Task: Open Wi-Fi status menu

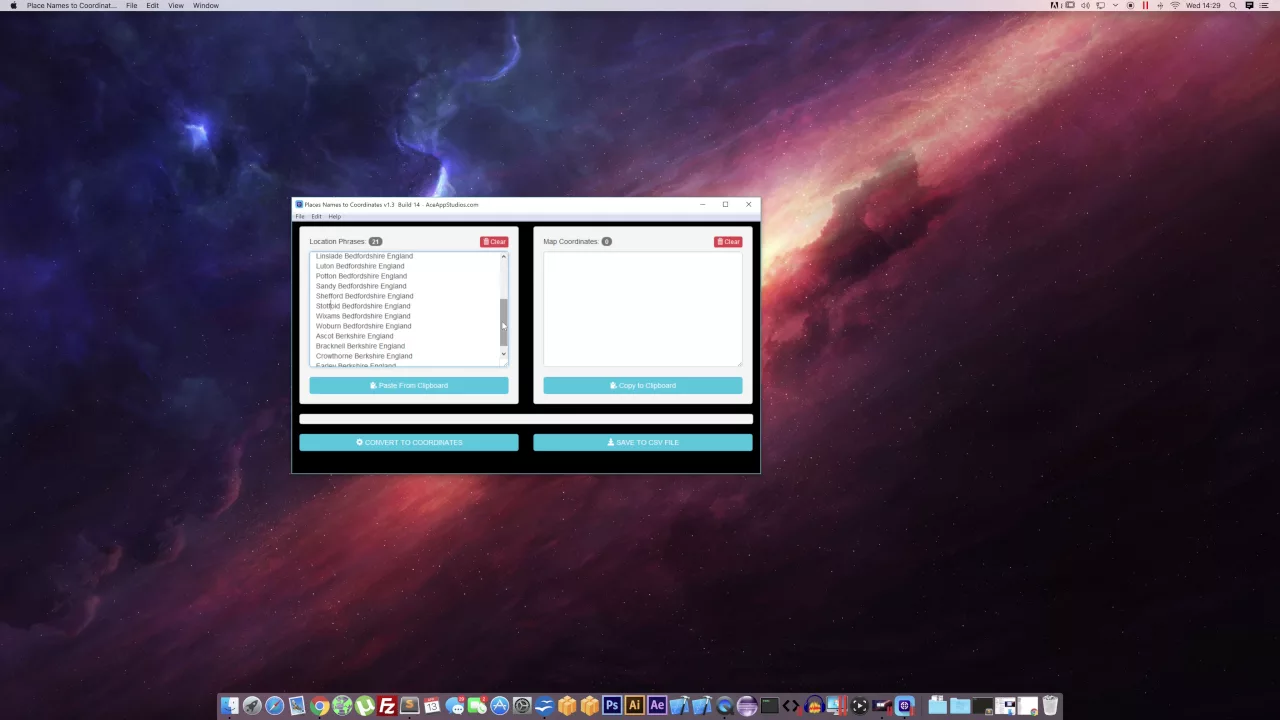Action: [1175, 5]
